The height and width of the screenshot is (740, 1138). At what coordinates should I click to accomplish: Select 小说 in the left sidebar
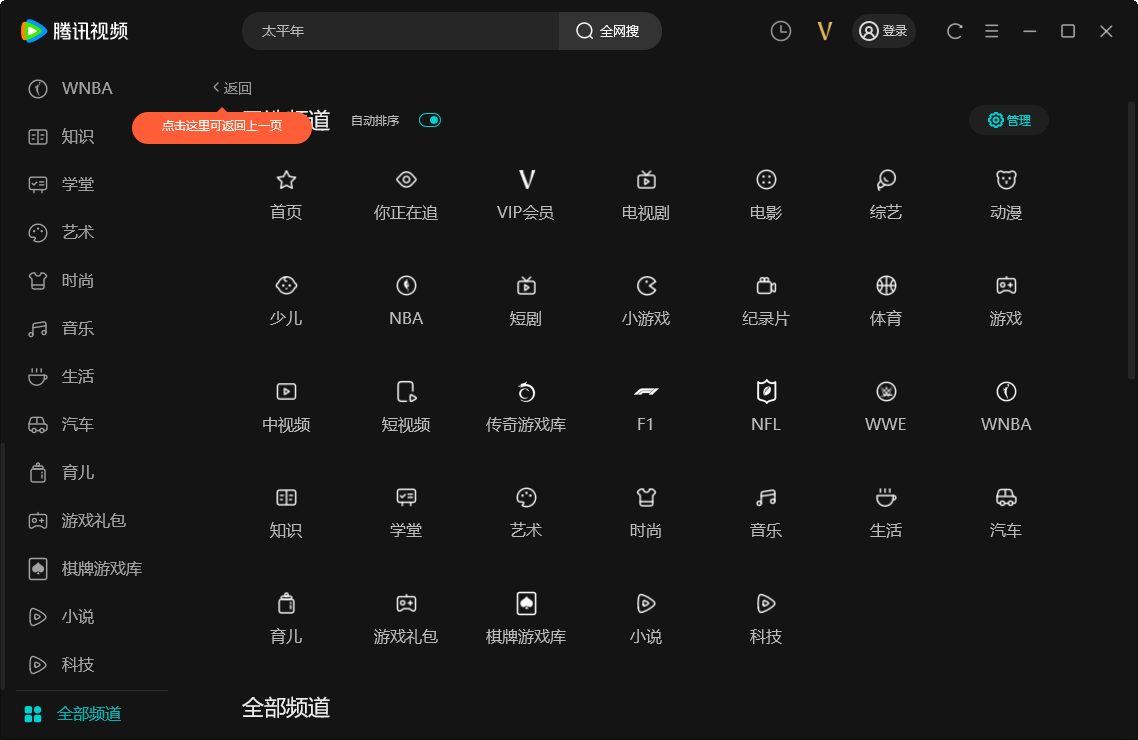click(x=77, y=616)
